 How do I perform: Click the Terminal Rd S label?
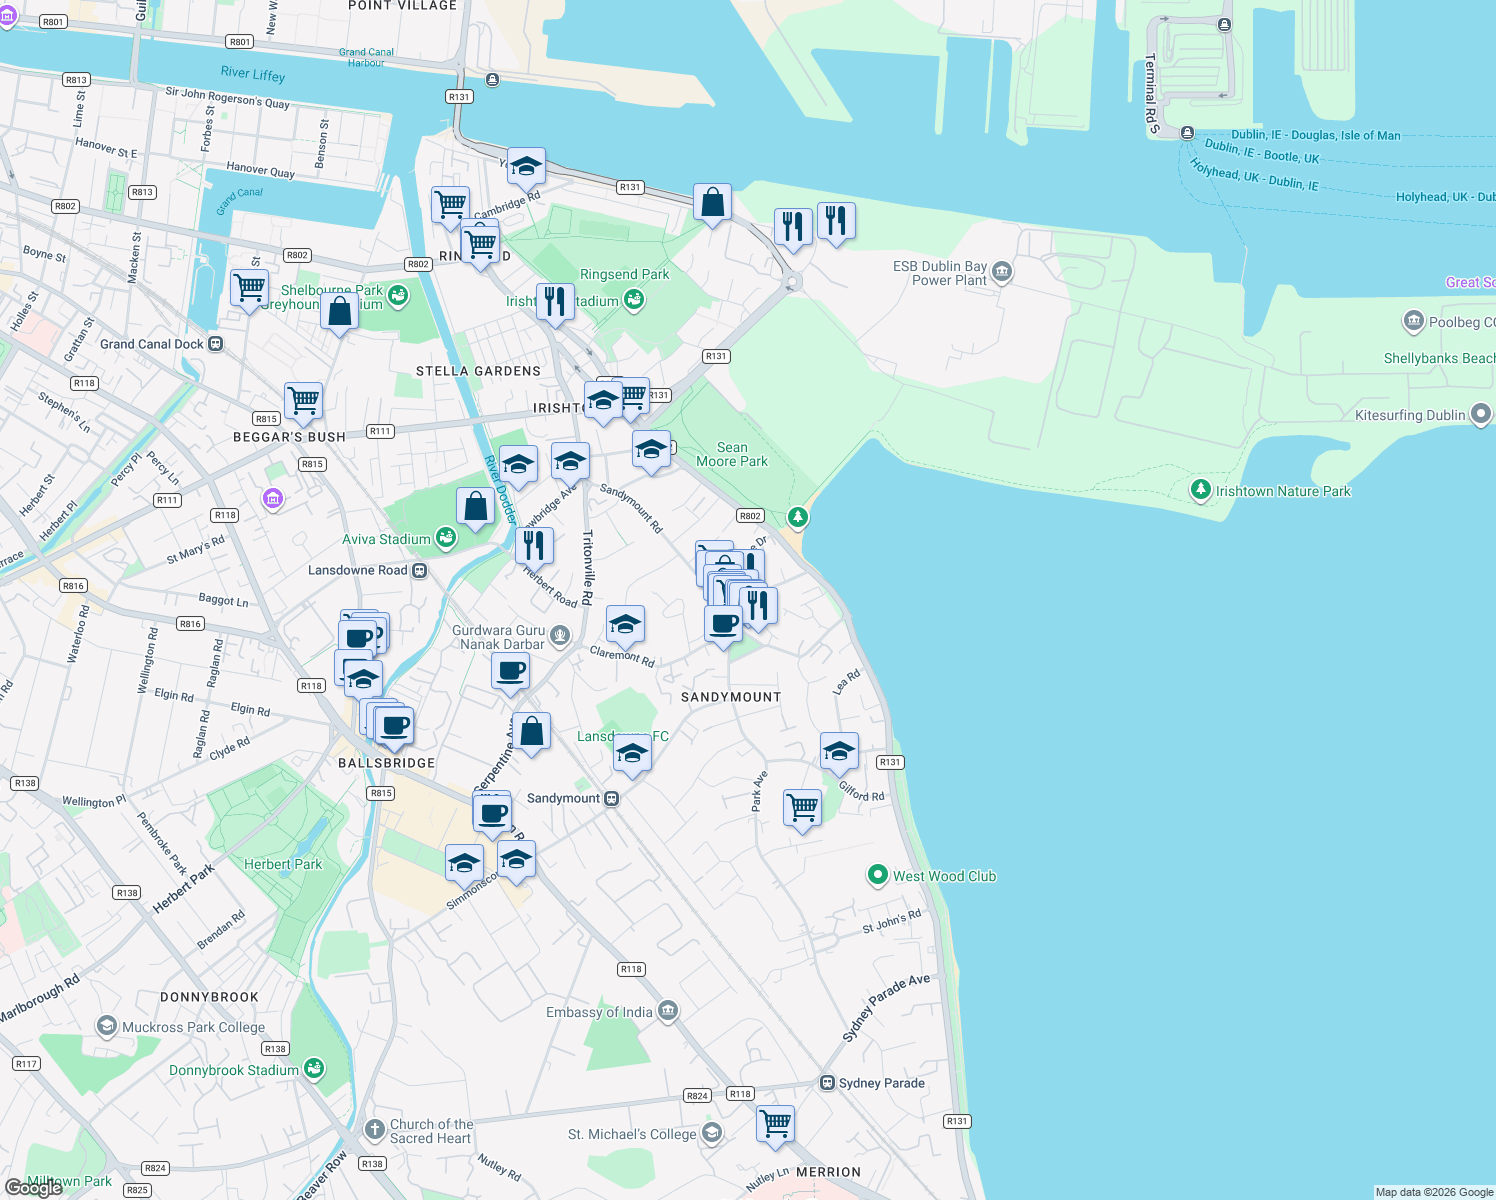coord(1152,93)
